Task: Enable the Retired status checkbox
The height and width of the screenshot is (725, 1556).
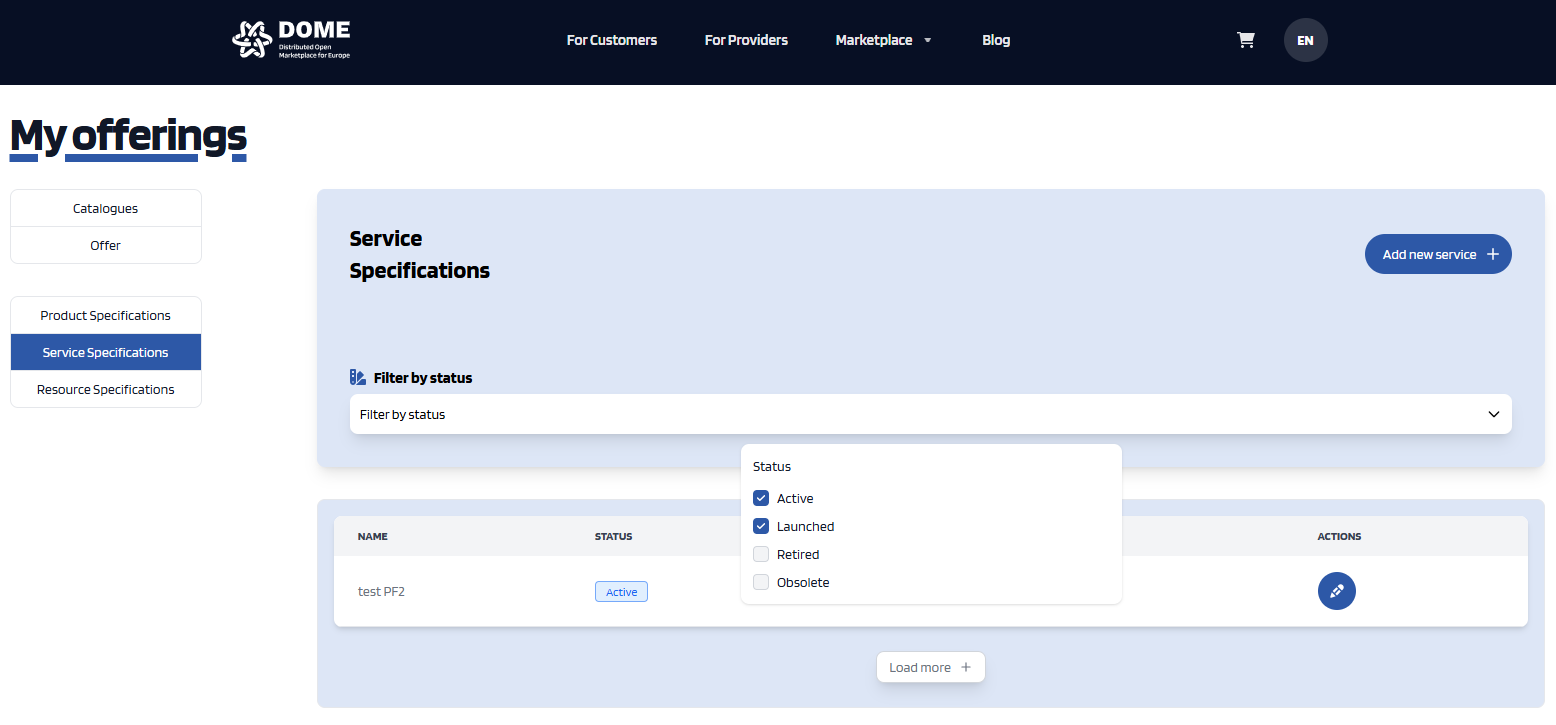Action: [x=761, y=554]
